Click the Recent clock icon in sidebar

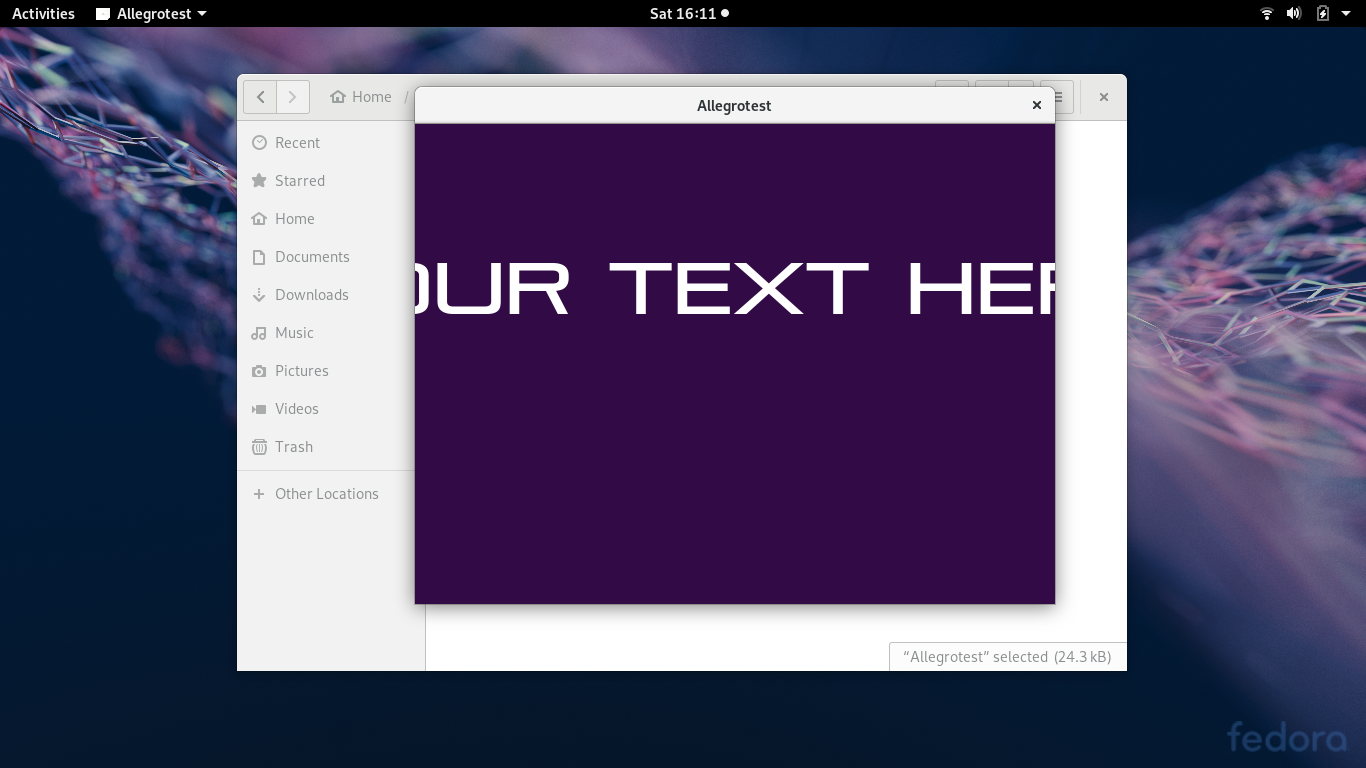coord(259,143)
